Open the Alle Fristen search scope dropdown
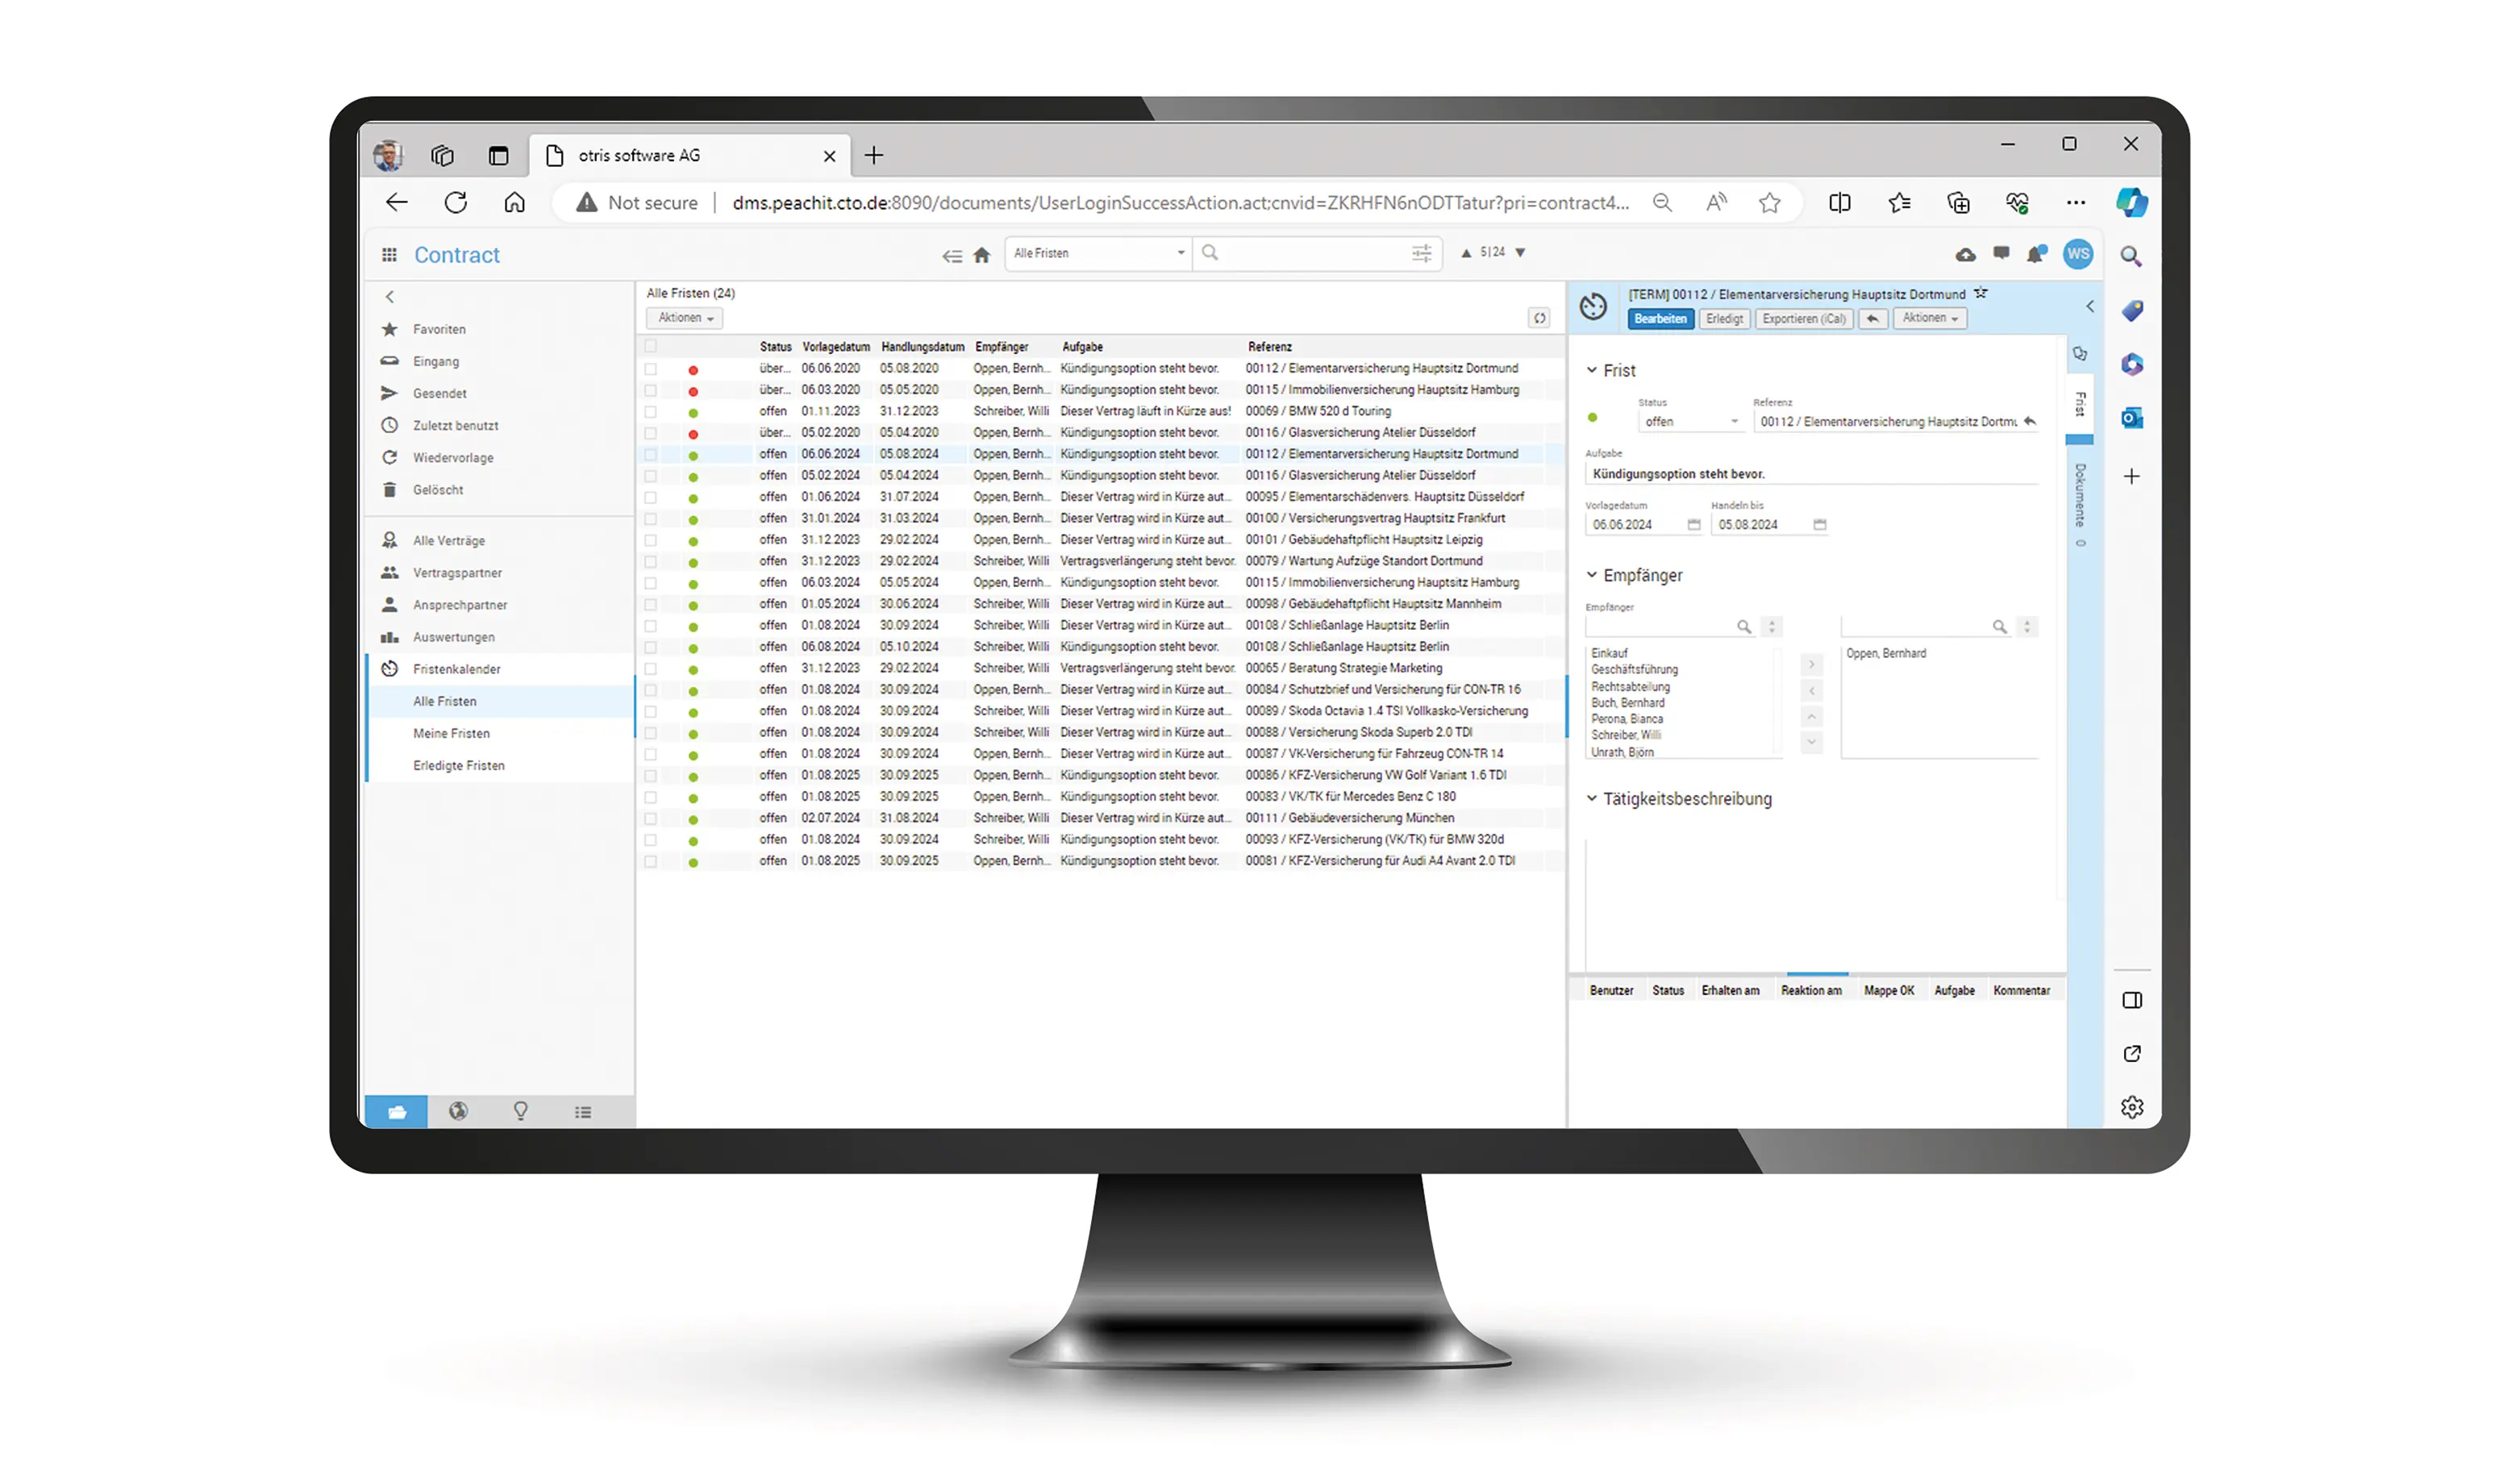This screenshot has width=2520, height=1458. (1098, 253)
